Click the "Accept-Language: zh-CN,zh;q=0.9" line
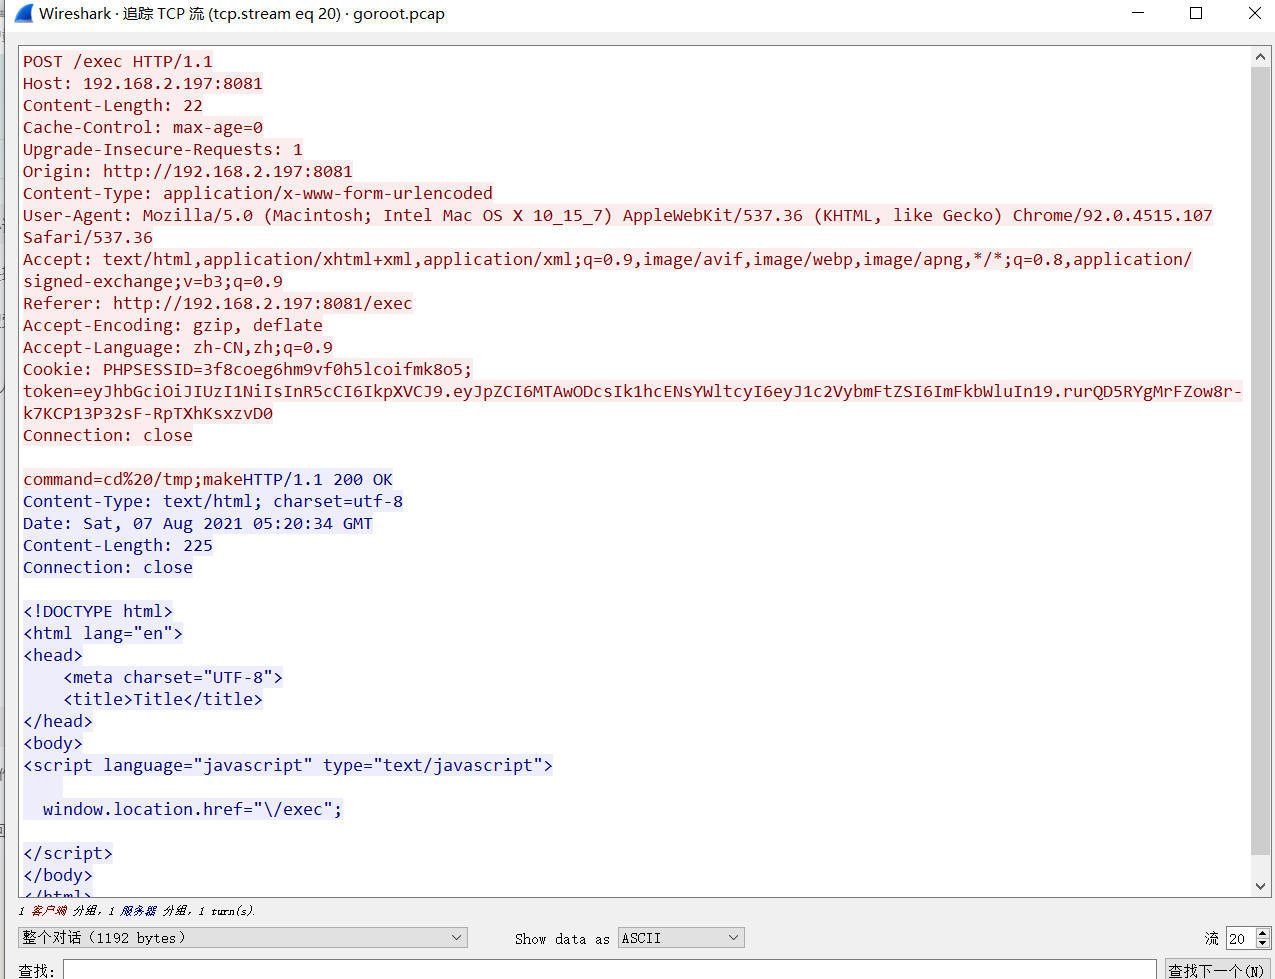The height and width of the screenshot is (979, 1275). coord(178,347)
